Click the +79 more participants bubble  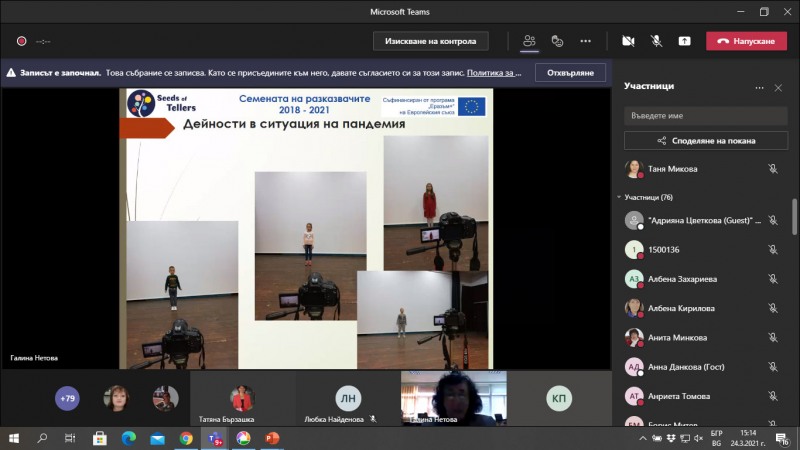[x=67, y=398]
